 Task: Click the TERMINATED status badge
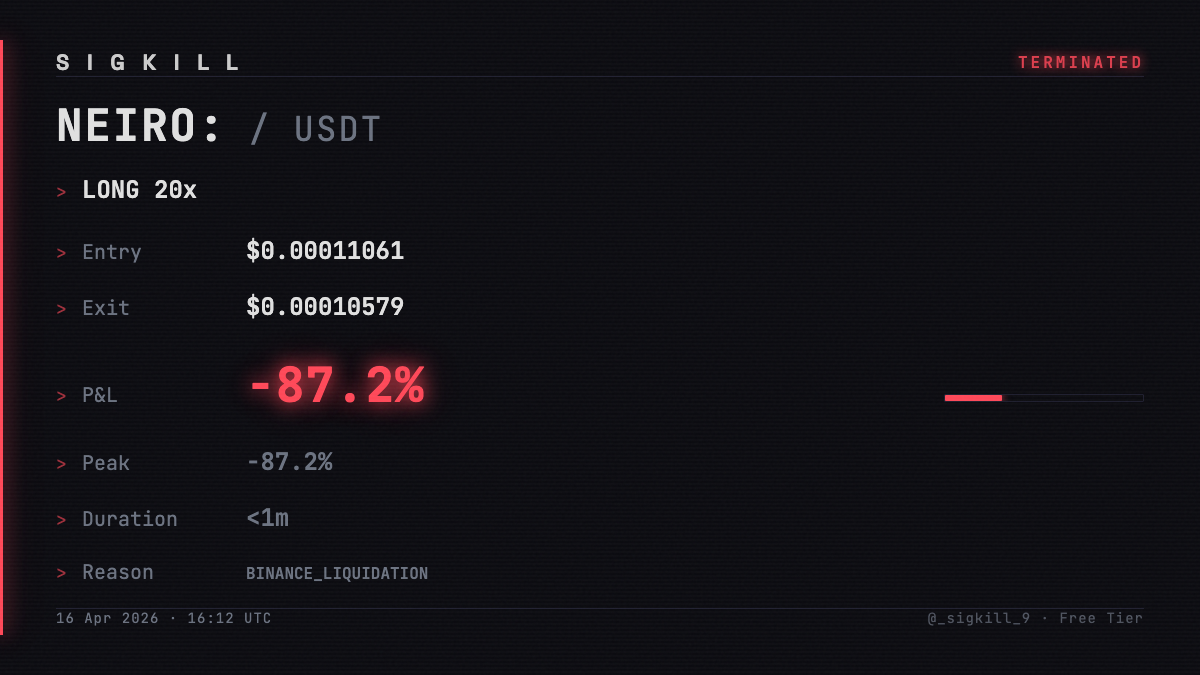point(1080,63)
